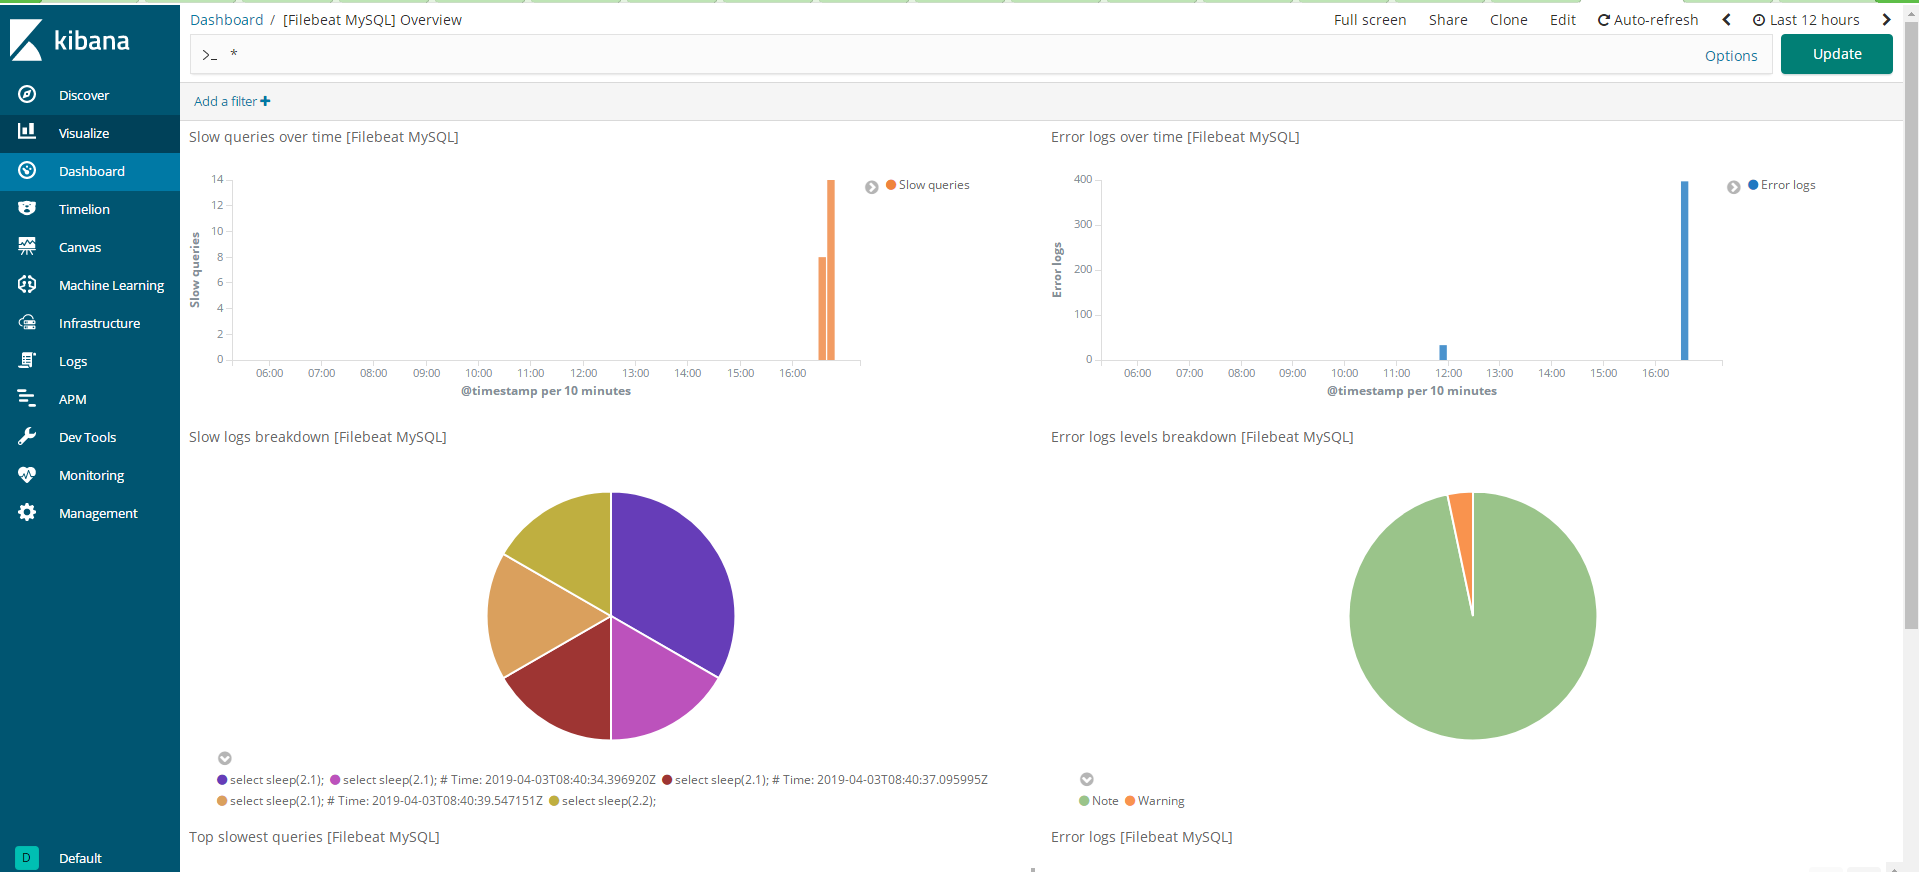Click the Auto-refresh circular arrow icon
This screenshot has height=872, width=1919.
pos(1604,20)
